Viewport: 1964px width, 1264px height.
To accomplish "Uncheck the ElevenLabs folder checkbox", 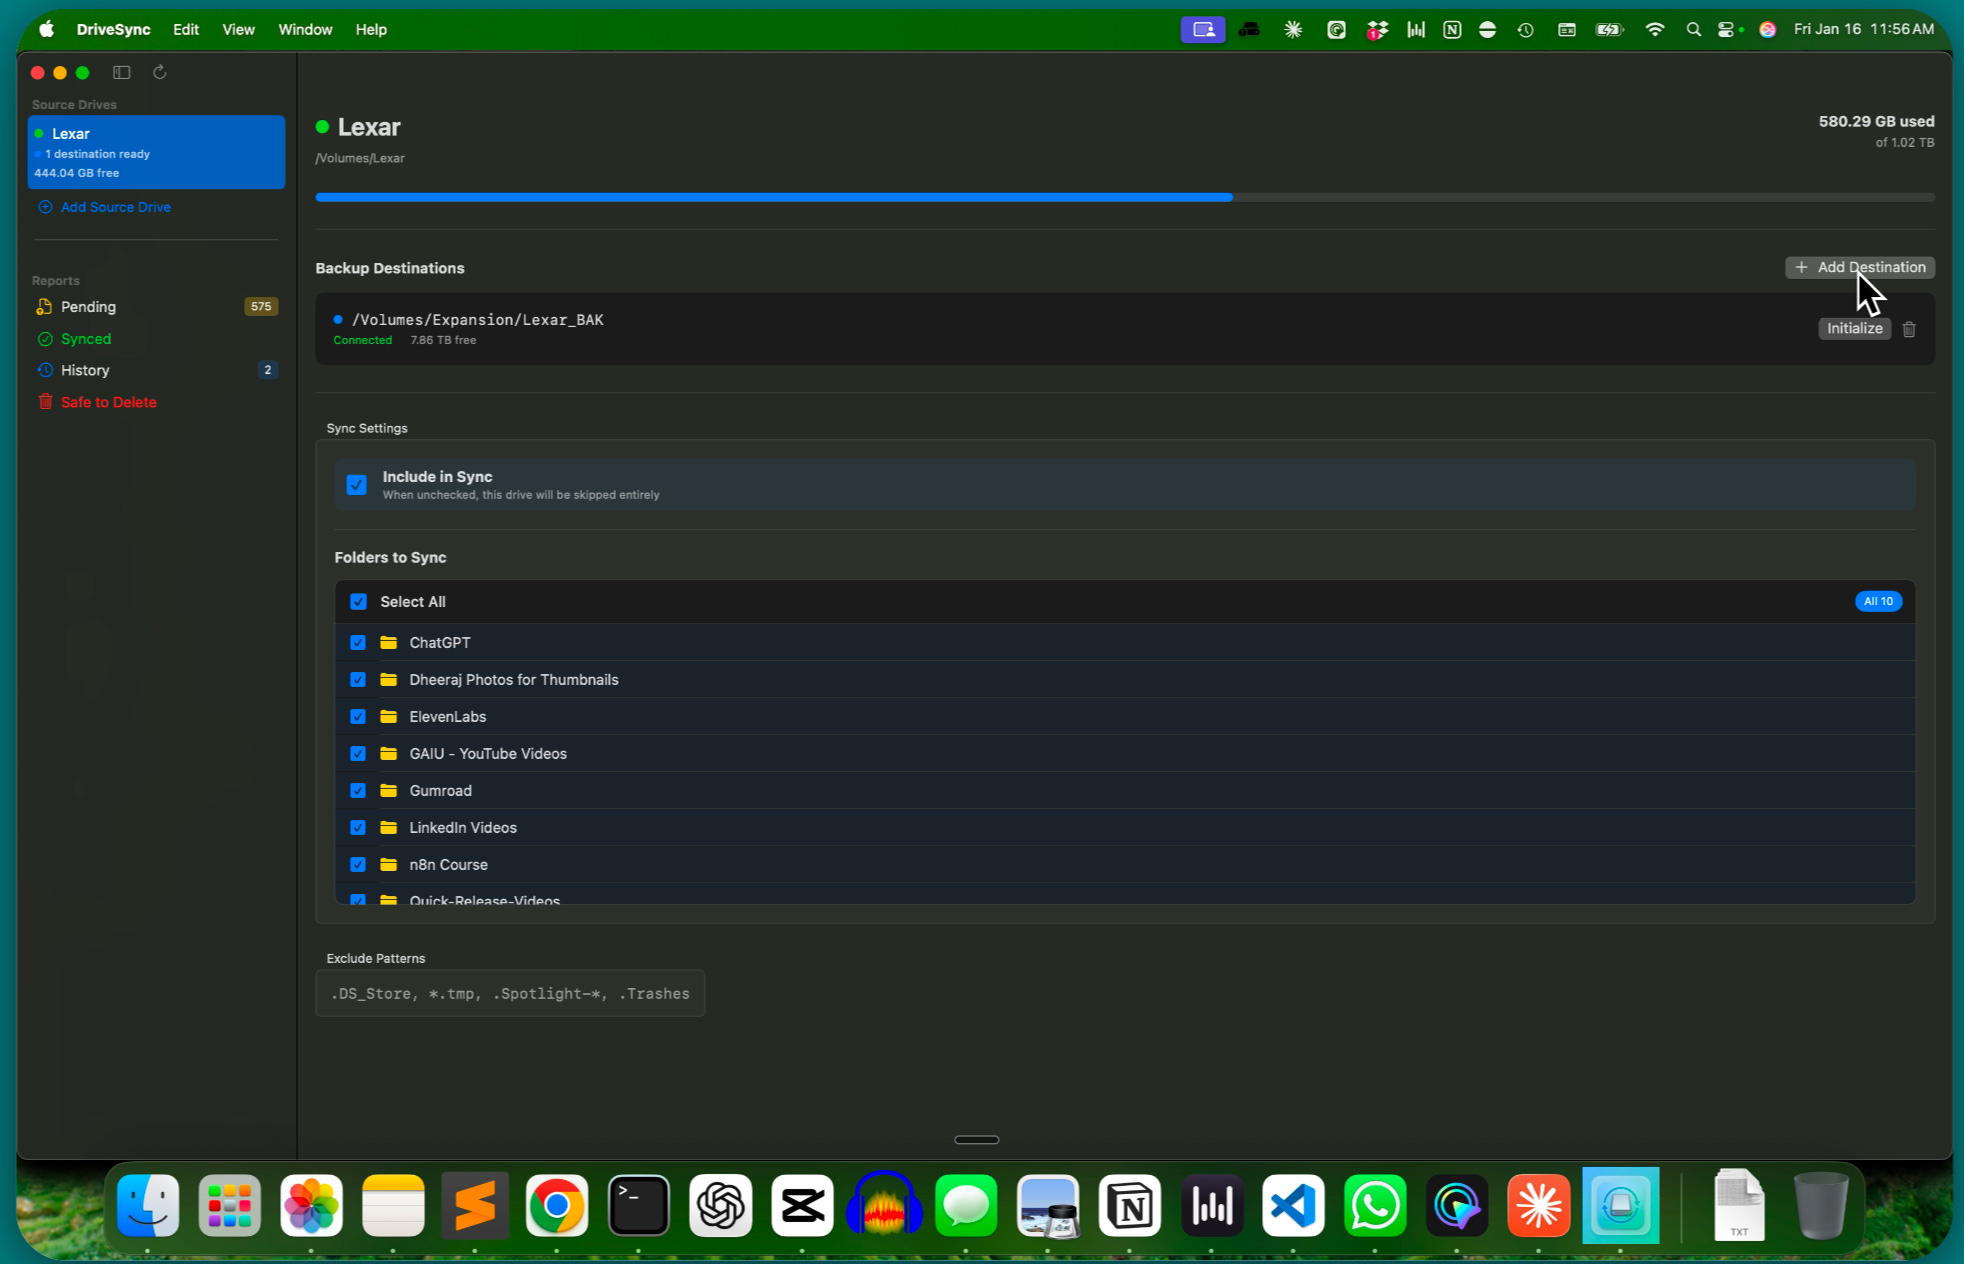I will click(x=358, y=717).
